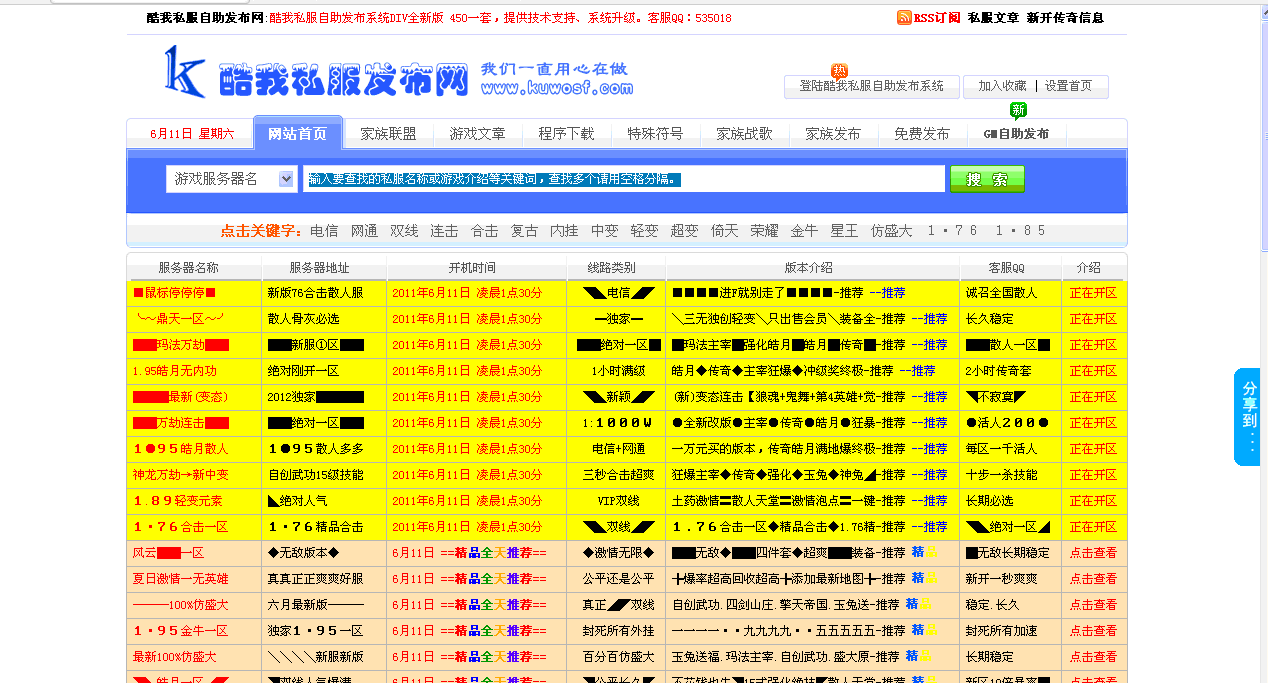Click the 加入收藏 bookmark link
Viewport: 1268px width, 683px height.
pos(1000,86)
